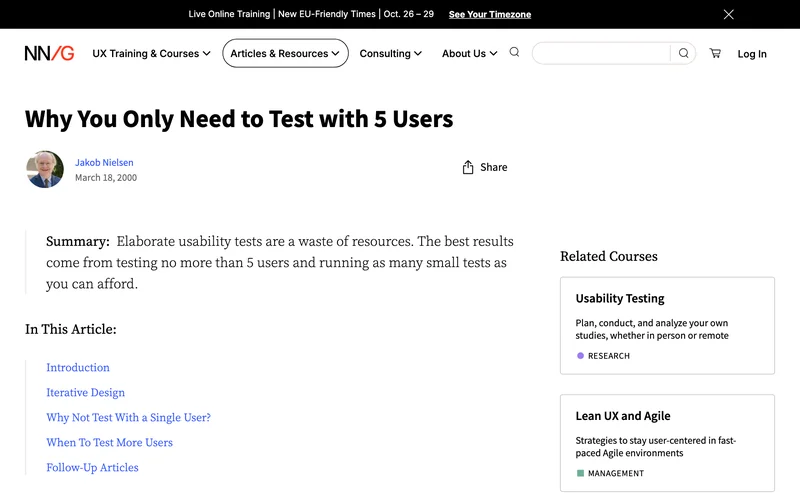Click the search magnifier icon beside About Us
The image size is (800, 500).
(514, 52)
